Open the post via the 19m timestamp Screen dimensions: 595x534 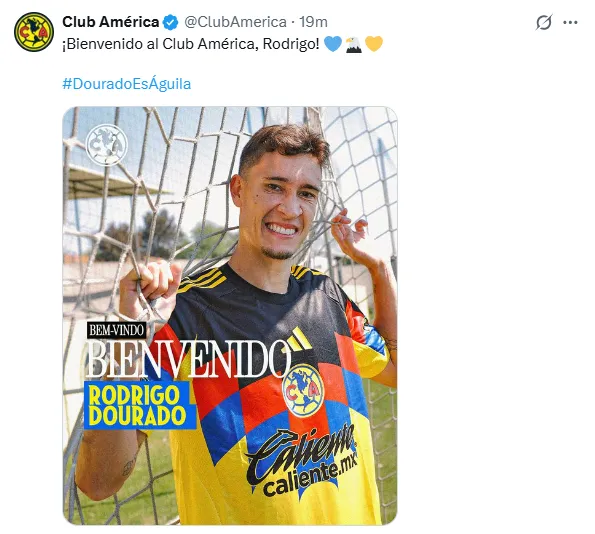313,22
